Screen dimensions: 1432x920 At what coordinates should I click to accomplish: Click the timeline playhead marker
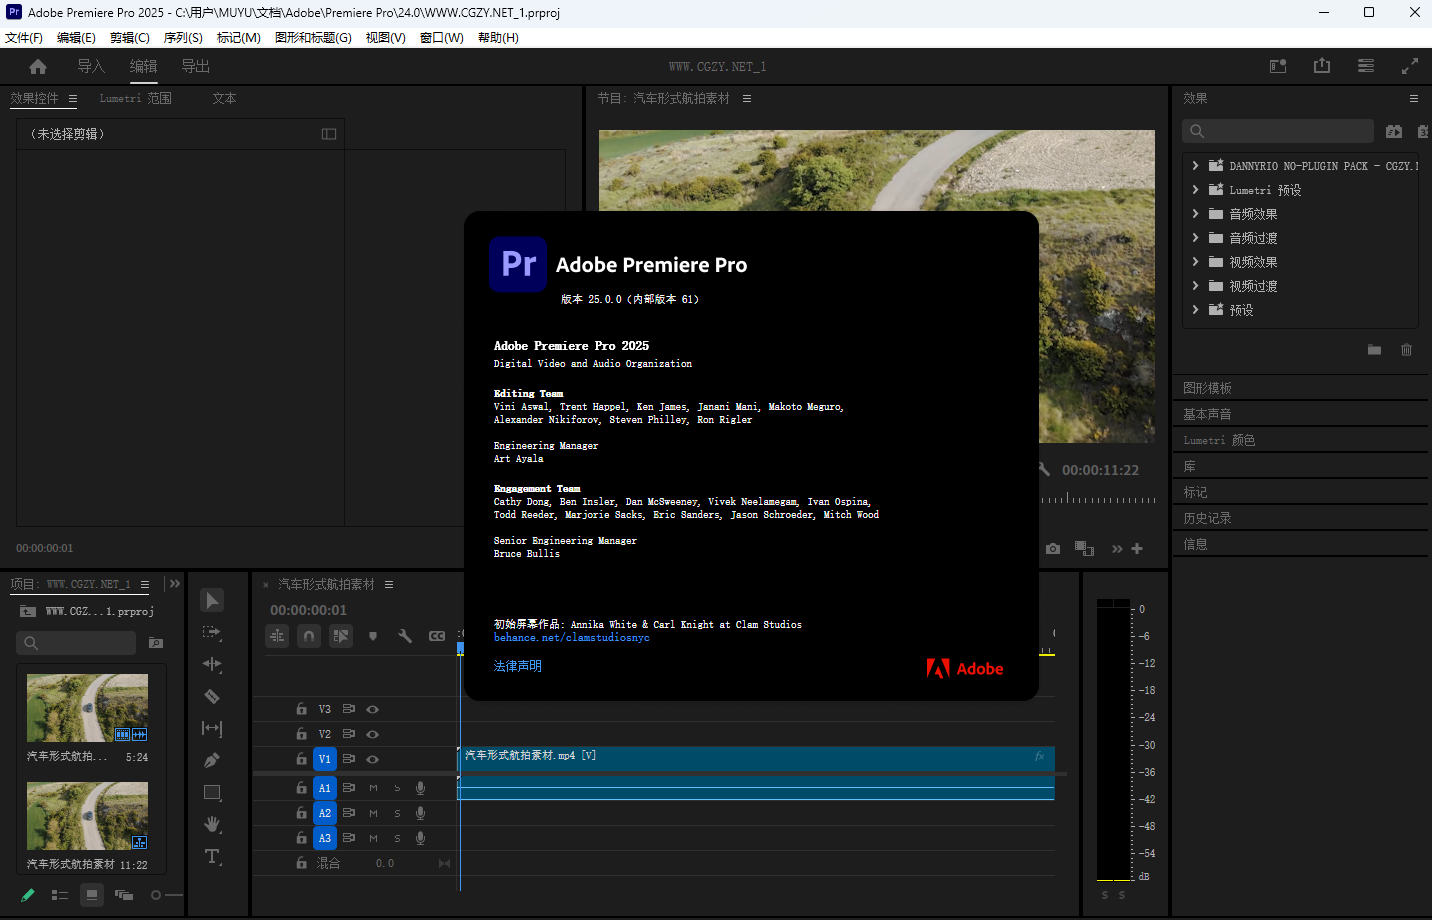[x=460, y=648]
